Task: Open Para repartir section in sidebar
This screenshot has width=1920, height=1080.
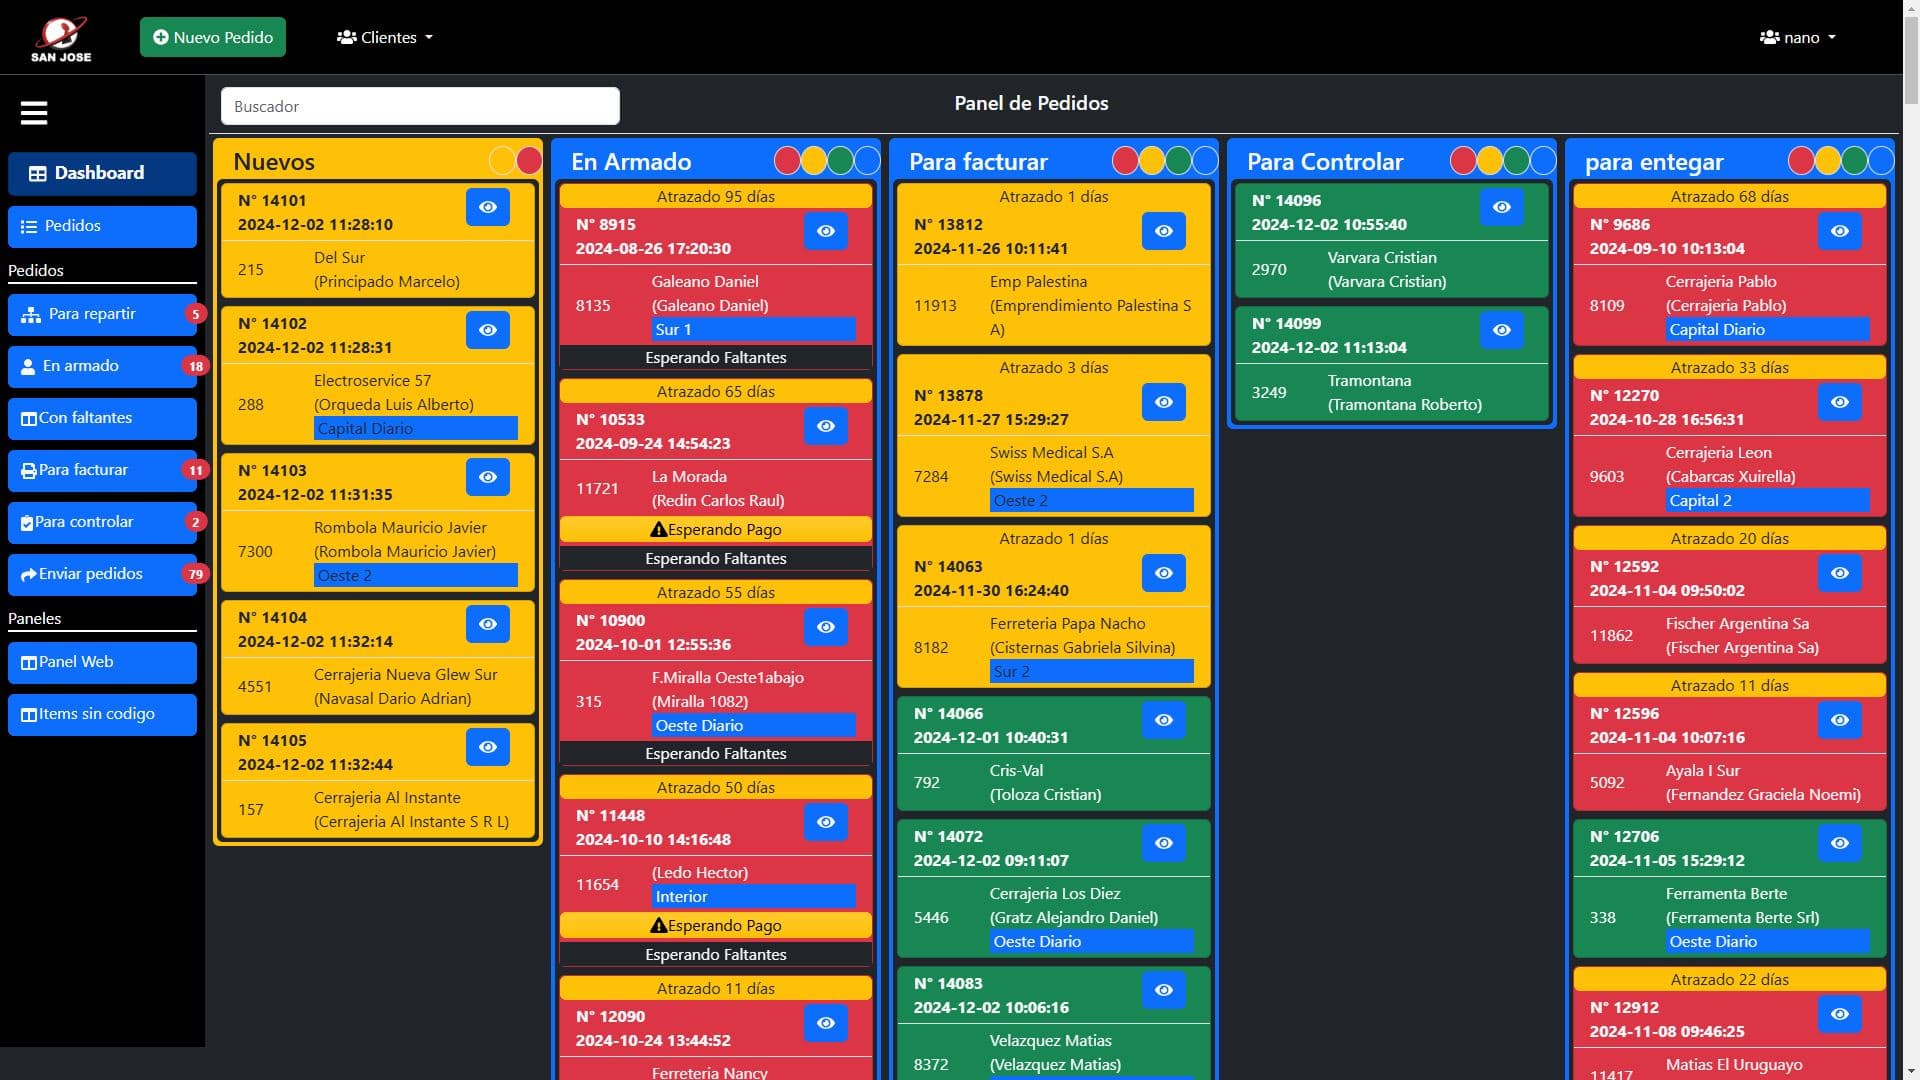Action: pyautogui.click(x=102, y=314)
